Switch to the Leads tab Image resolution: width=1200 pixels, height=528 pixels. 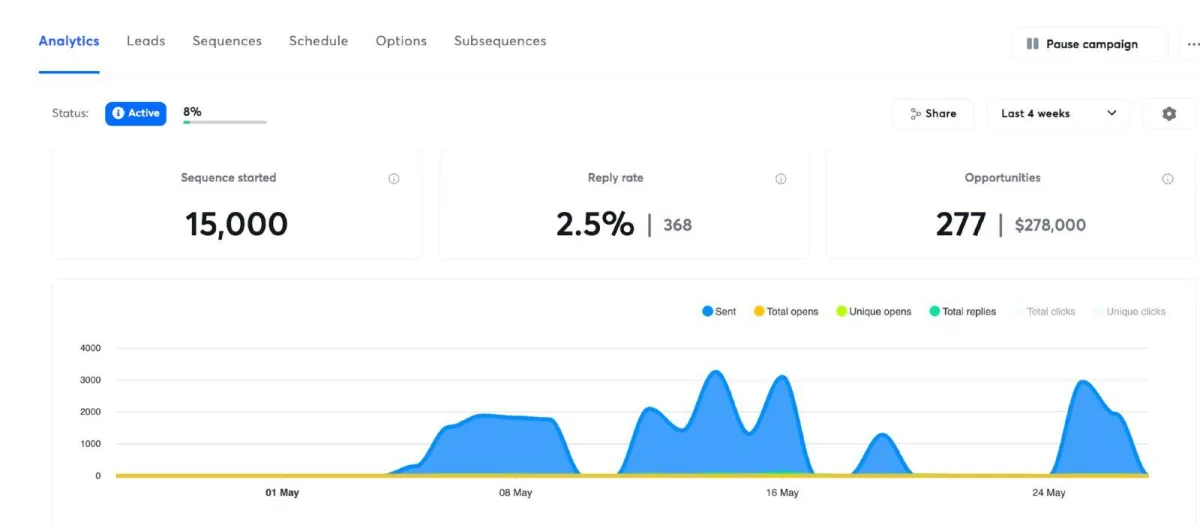pyautogui.click(x=146, y=41)
